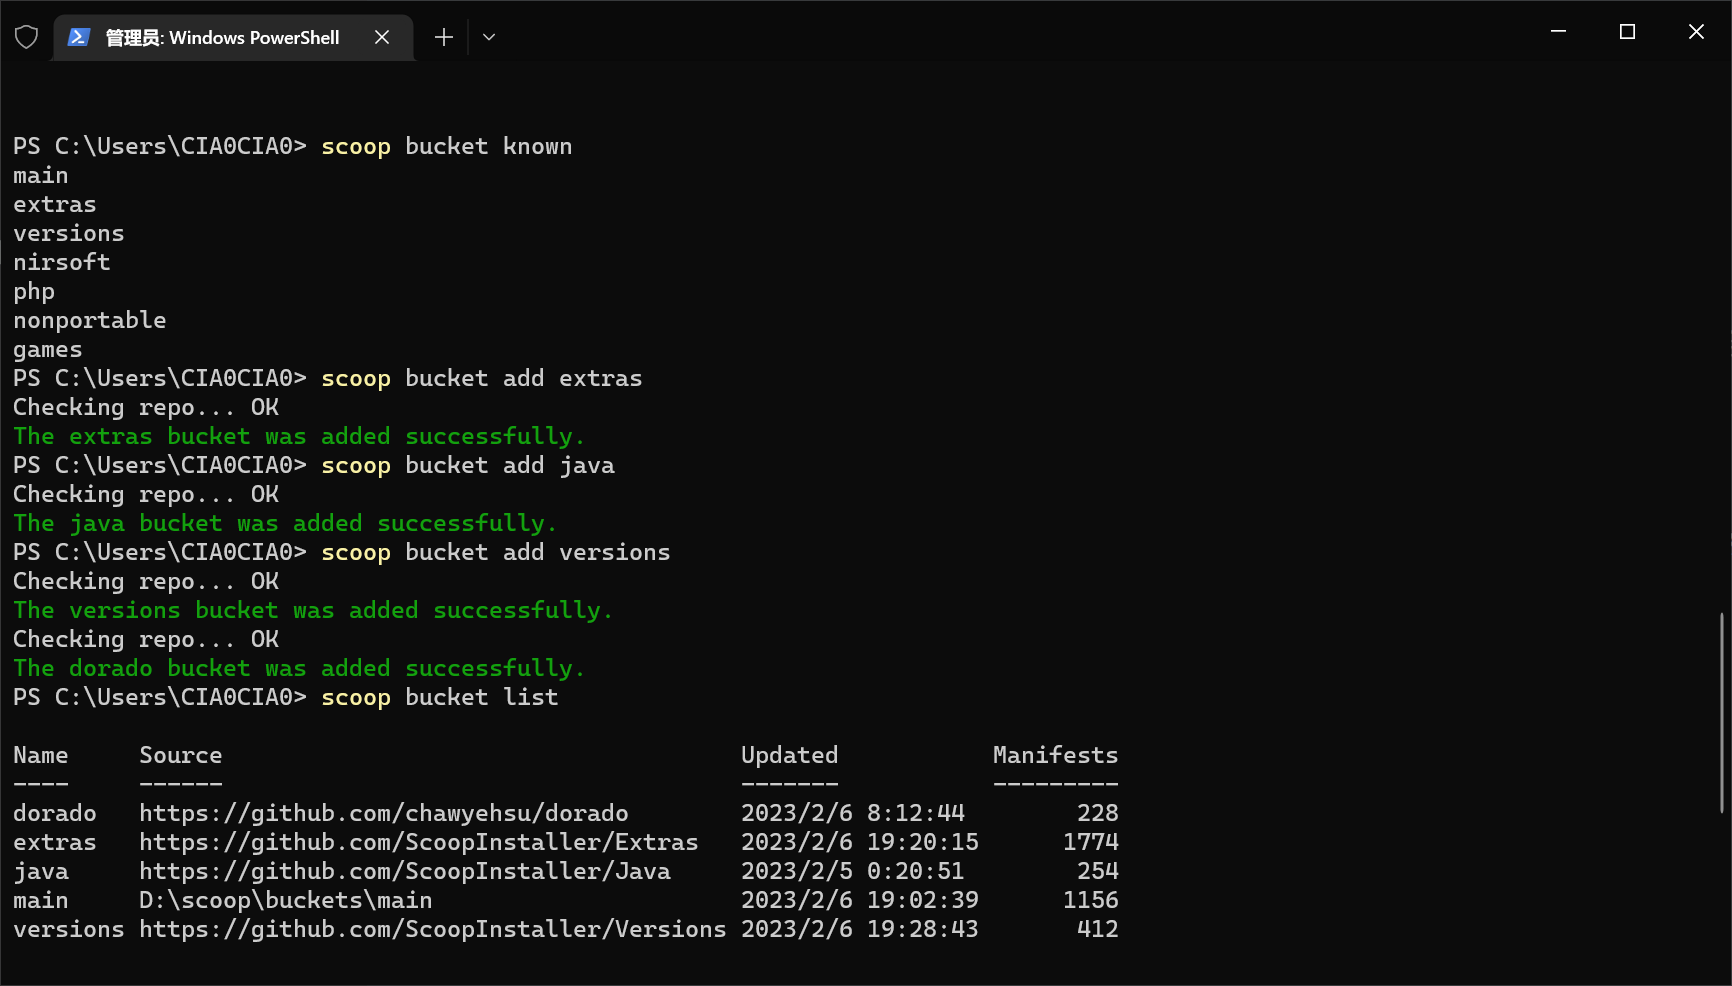Minimize the terminal window
The image size is (1732, 986).
(1558, 32)
